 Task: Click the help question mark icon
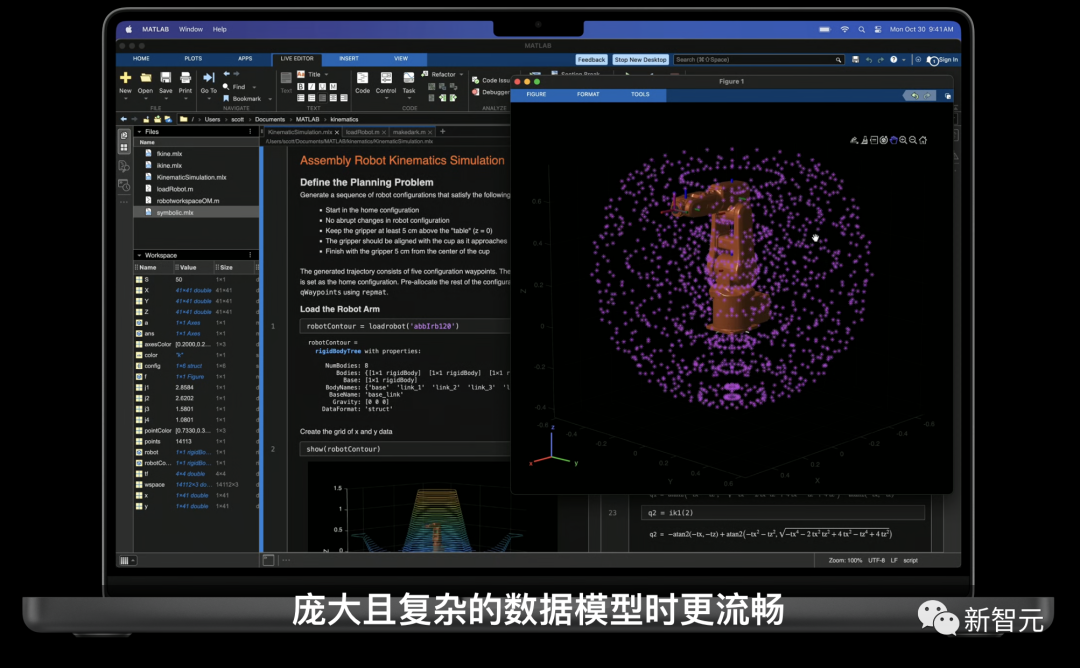[x=893, y=59]
